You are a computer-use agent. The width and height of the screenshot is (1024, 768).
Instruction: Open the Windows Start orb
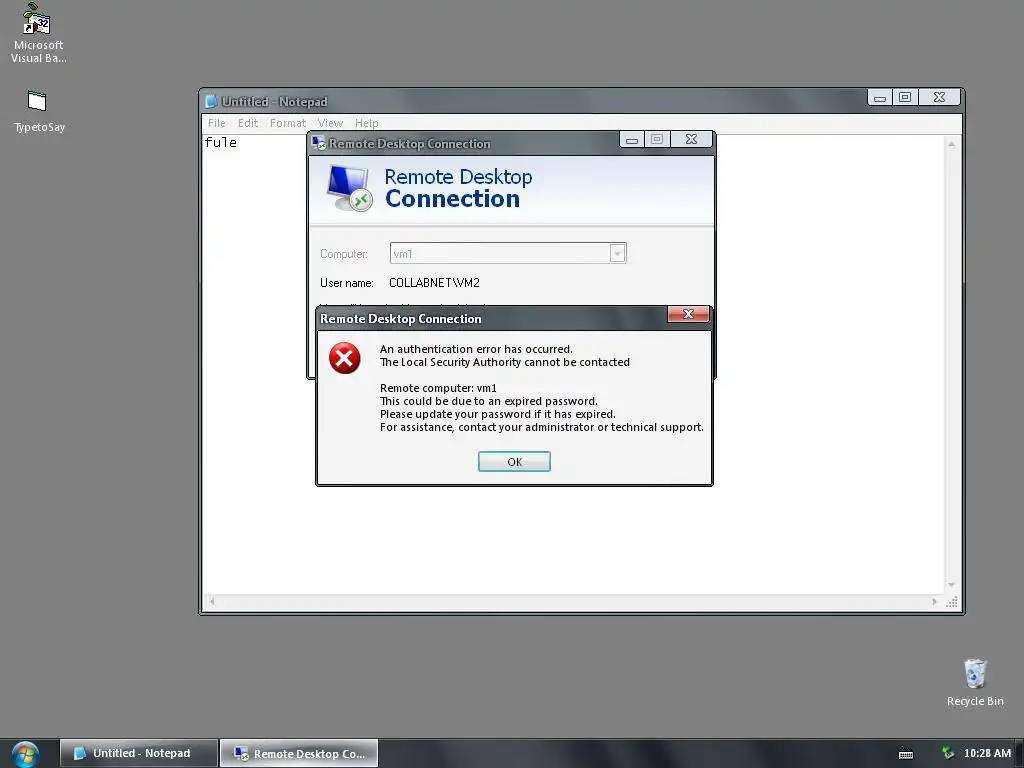point(25,754)
